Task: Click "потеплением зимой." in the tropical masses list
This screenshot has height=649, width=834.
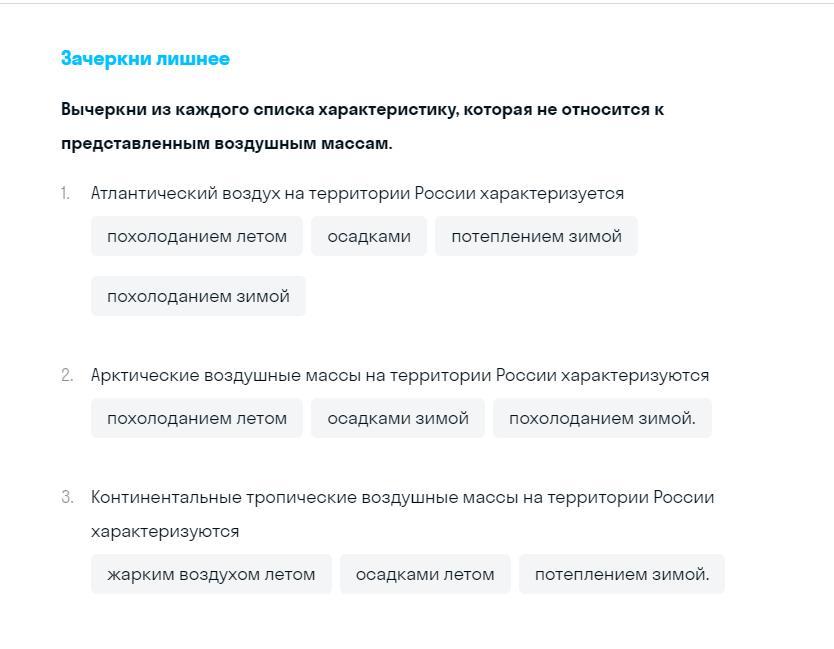Action: point(622,575)
